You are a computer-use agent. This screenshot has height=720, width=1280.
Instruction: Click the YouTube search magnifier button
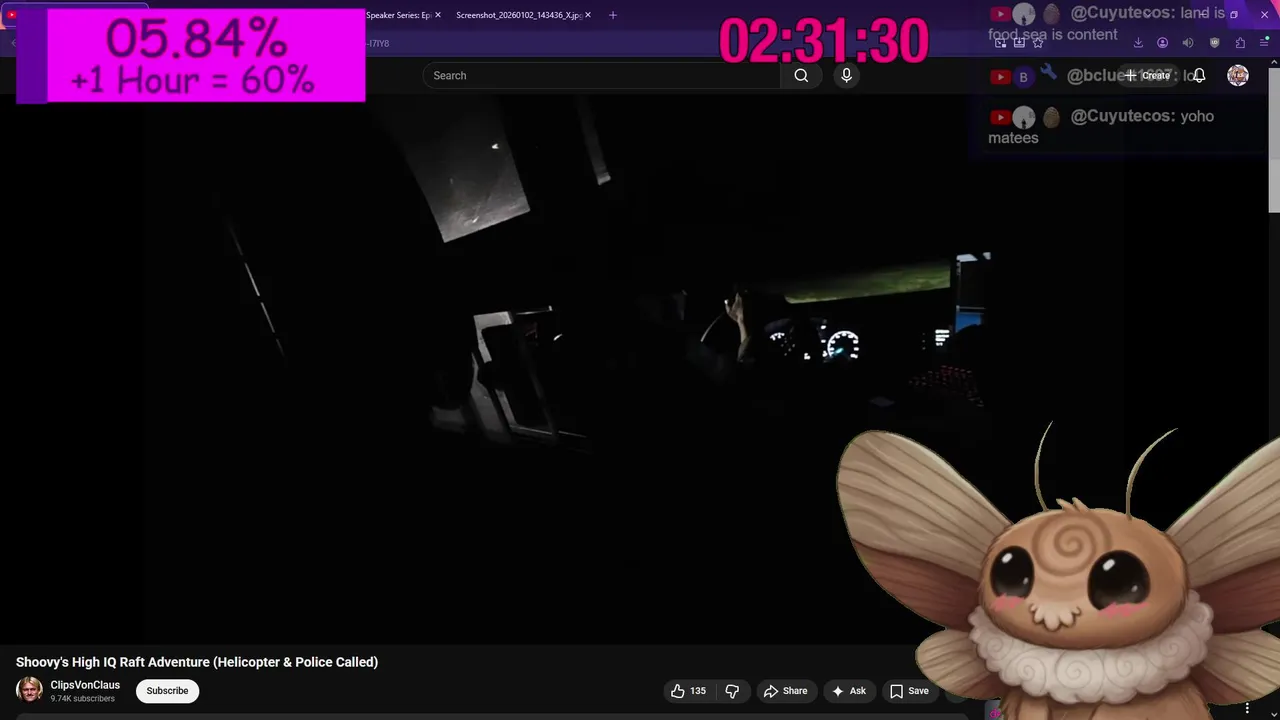click(801, 75)
